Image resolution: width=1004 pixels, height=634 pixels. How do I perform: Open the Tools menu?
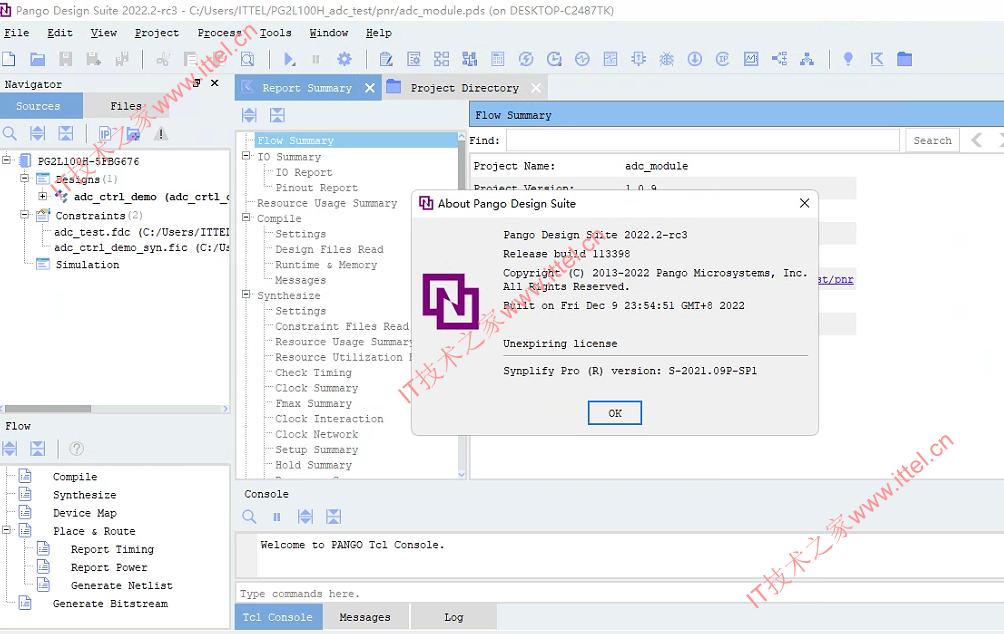(275, 33)
